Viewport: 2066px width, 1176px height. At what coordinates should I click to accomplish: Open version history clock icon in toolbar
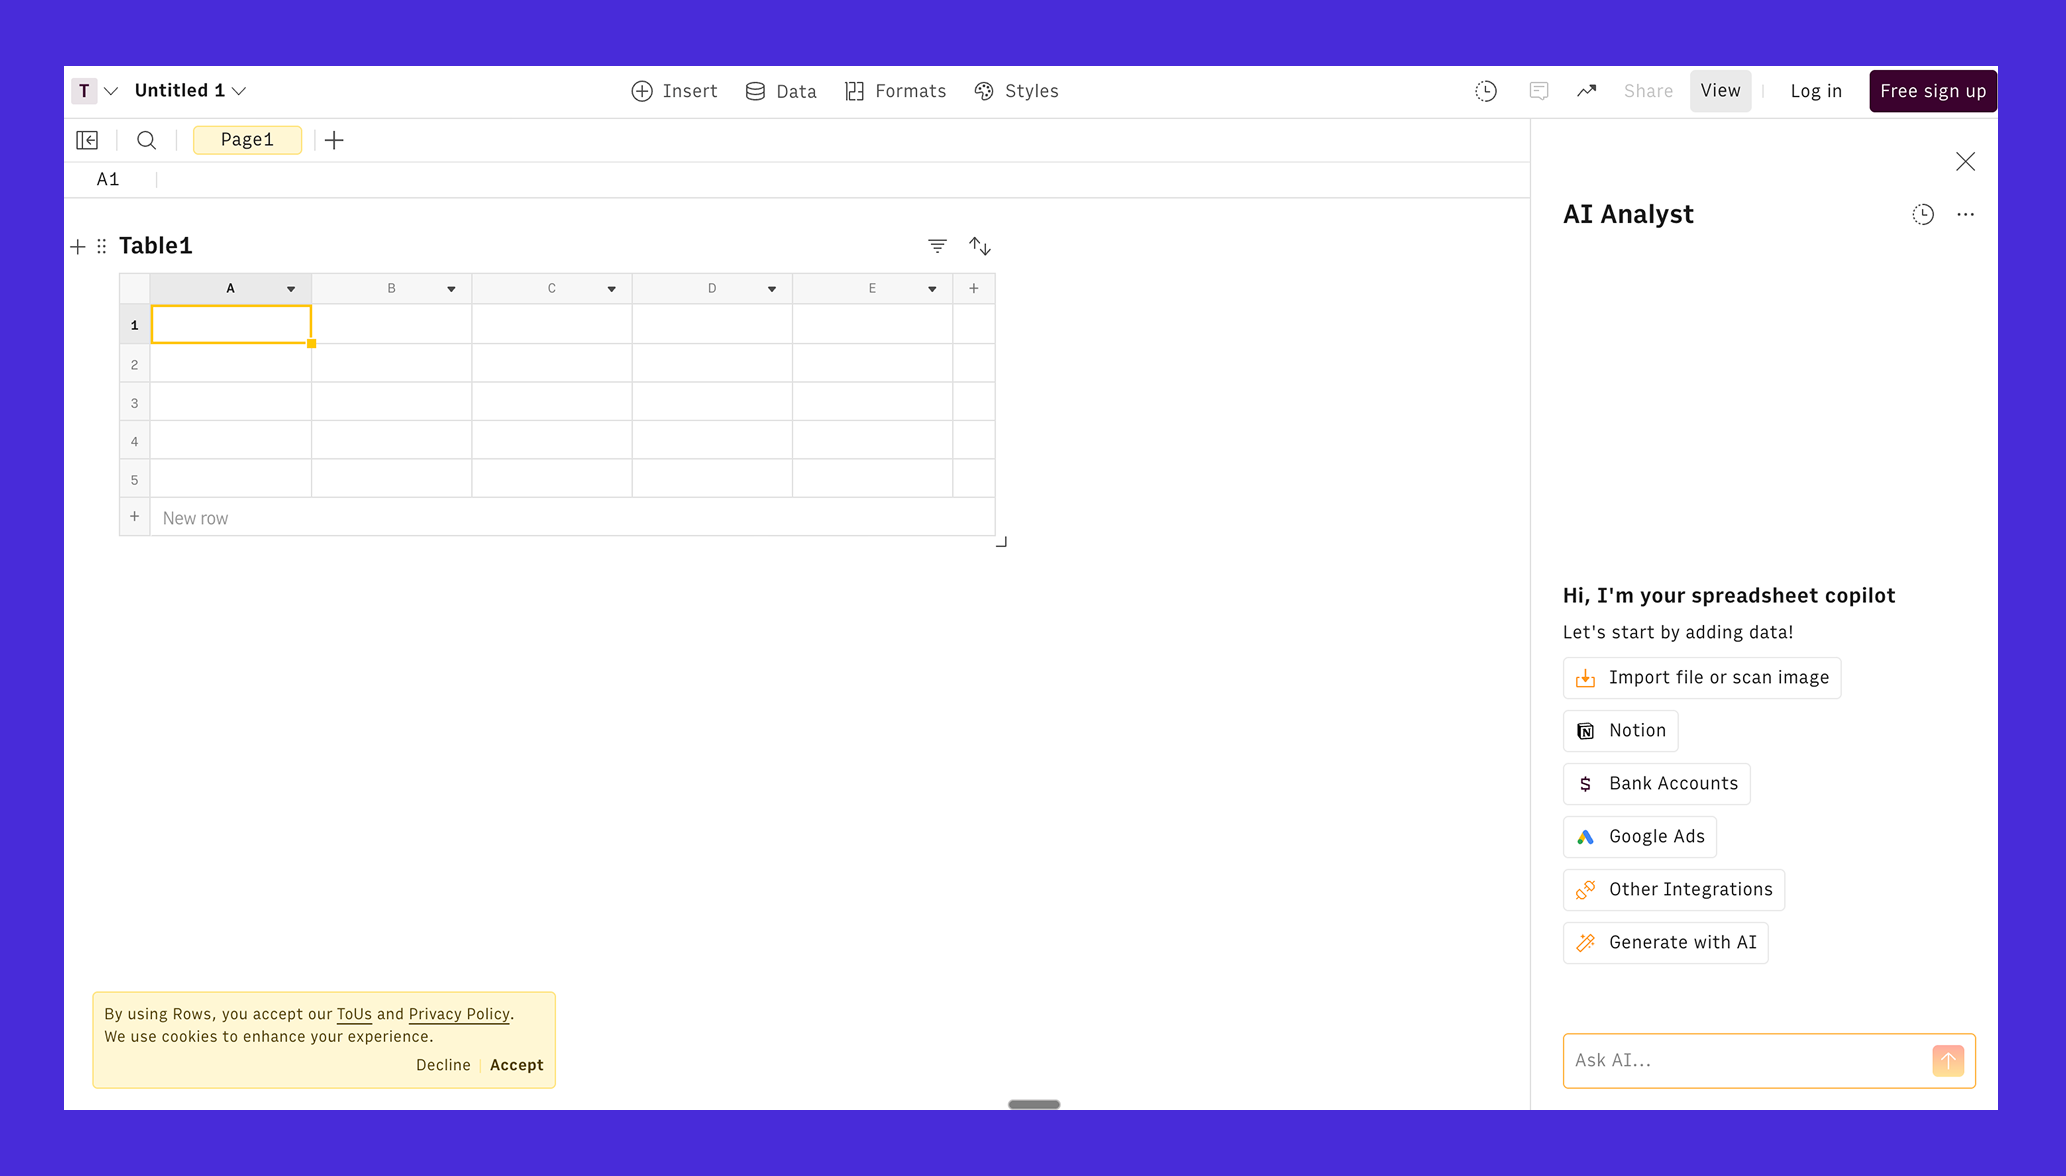point(1486,91)
